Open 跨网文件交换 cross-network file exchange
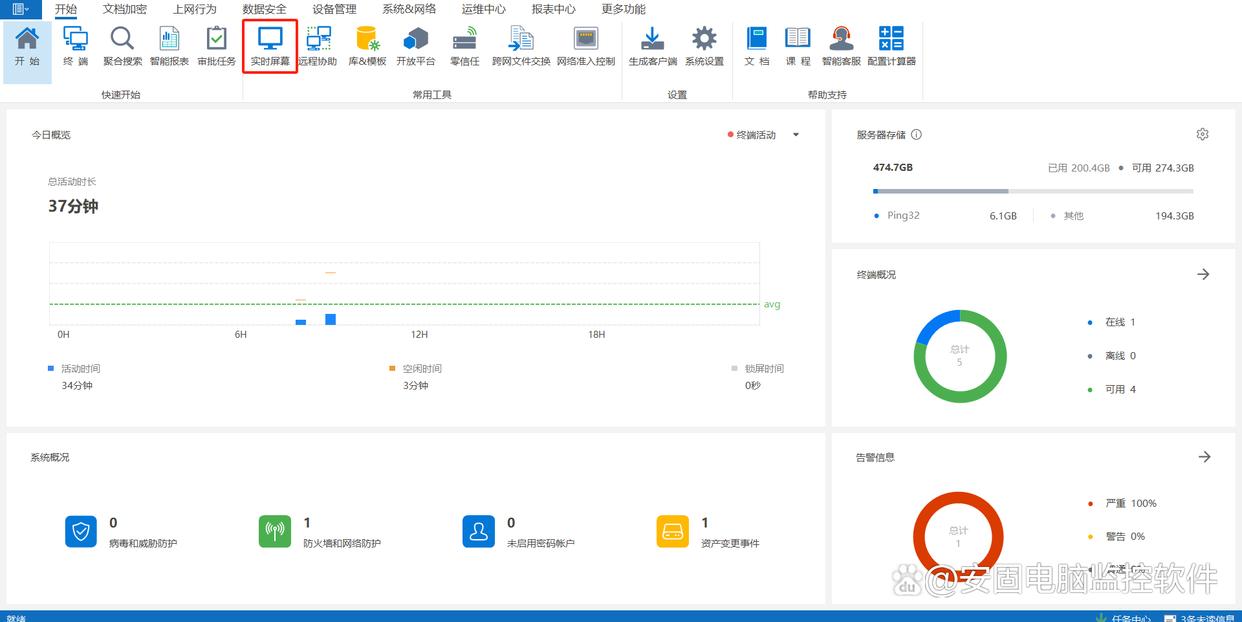This screenshot has height=622, width=1242. click(521, 46)
